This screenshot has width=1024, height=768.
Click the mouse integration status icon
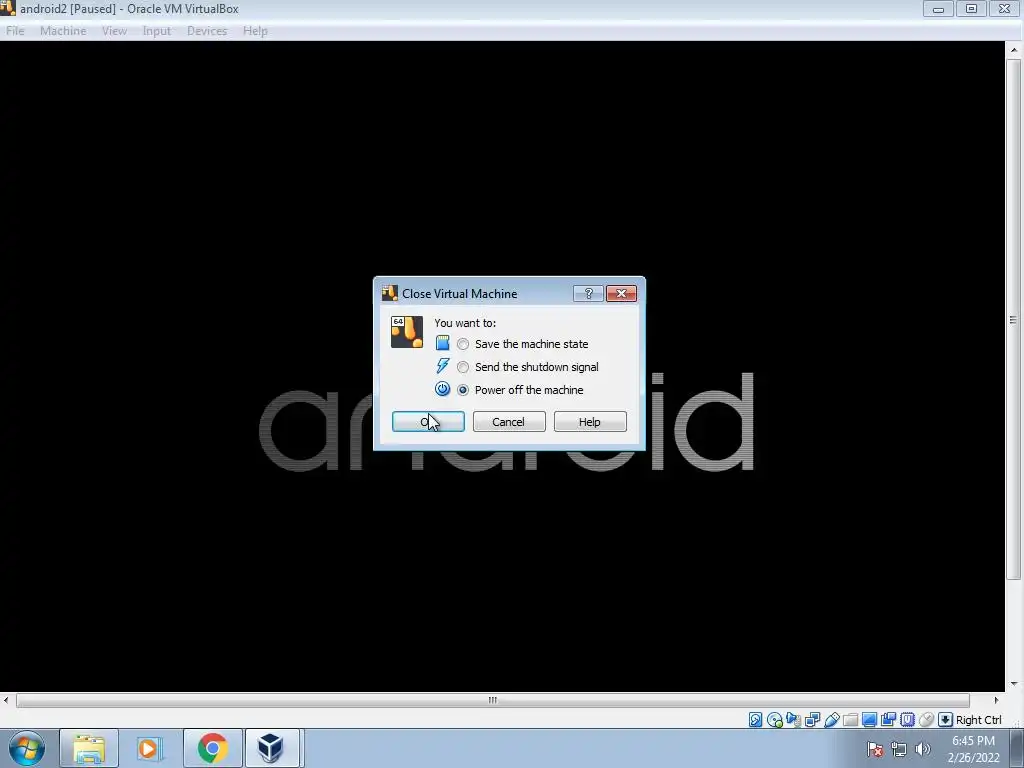[x=926, y=720]
